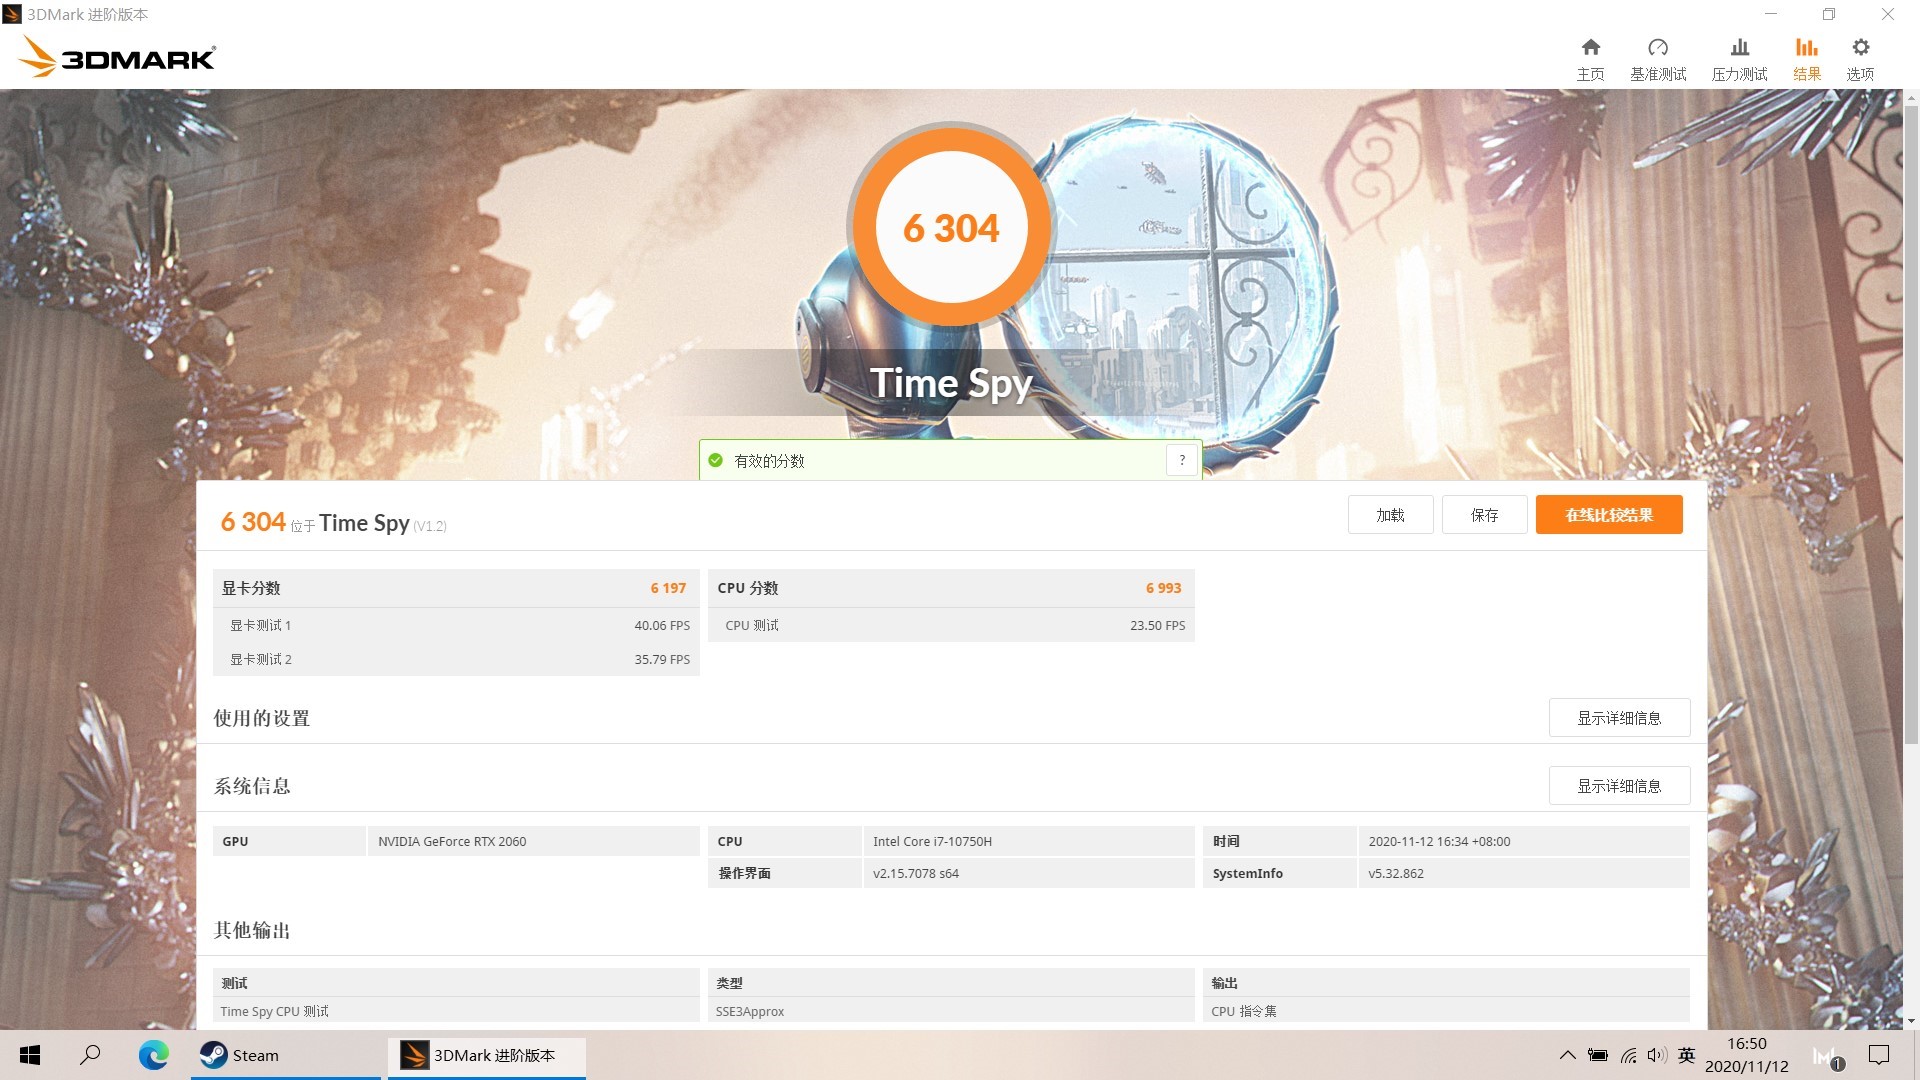
Task: Click the battery icon in the tray
Action: coord(1598,1055)
